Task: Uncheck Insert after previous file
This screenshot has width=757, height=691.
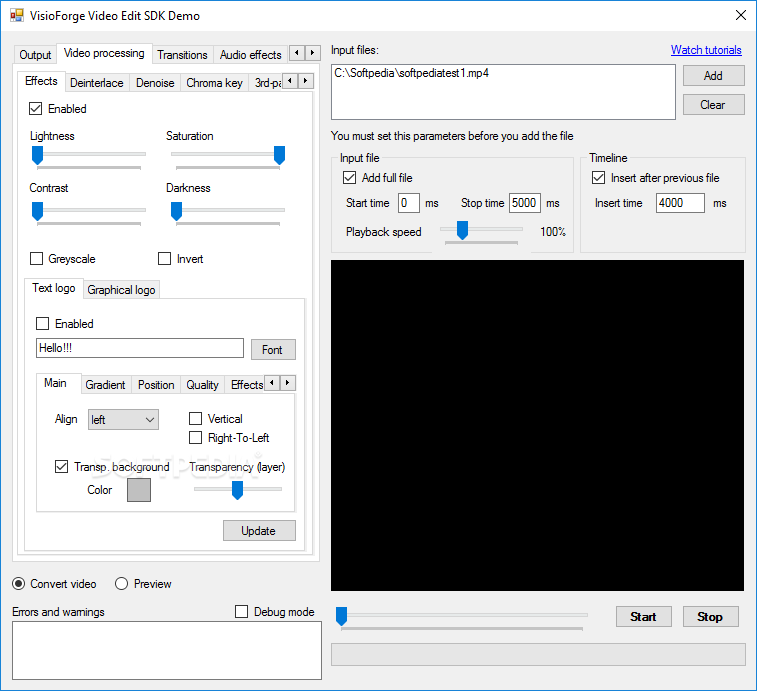Action: (599, 178)
